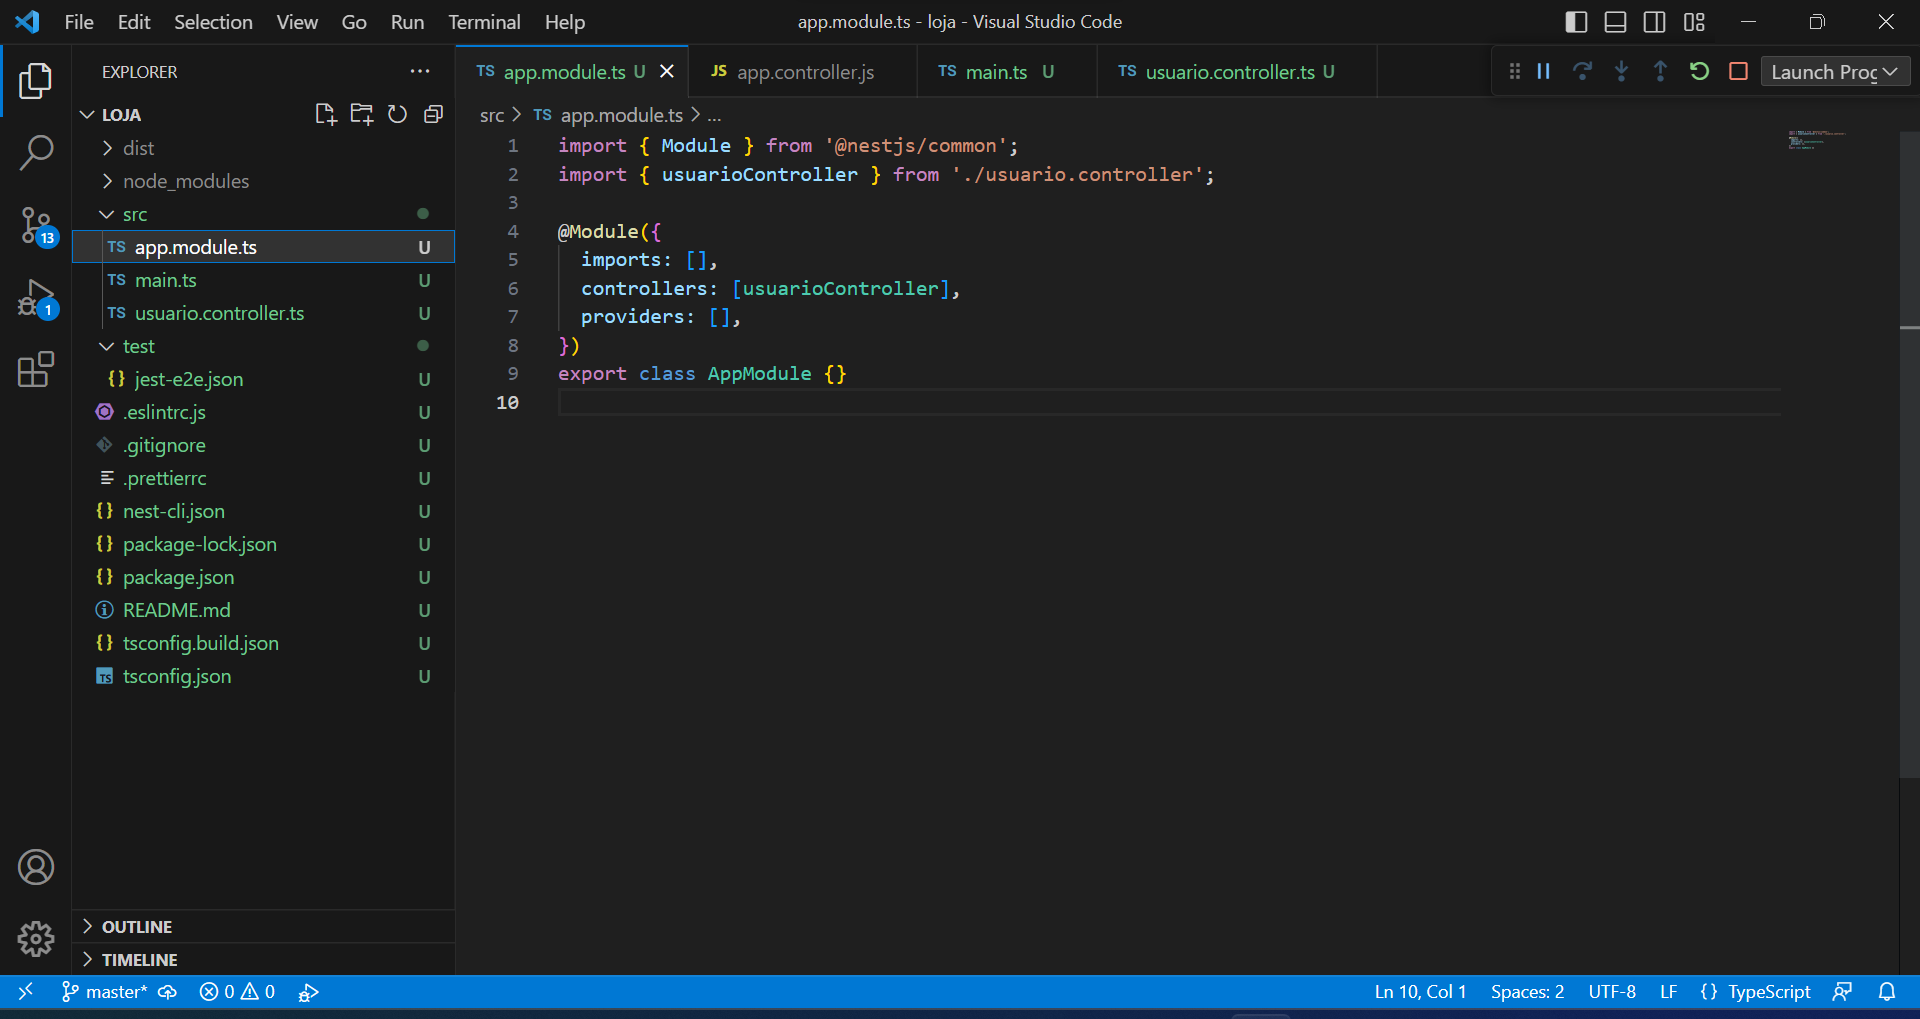Open the Run menu

coord(407,22)
